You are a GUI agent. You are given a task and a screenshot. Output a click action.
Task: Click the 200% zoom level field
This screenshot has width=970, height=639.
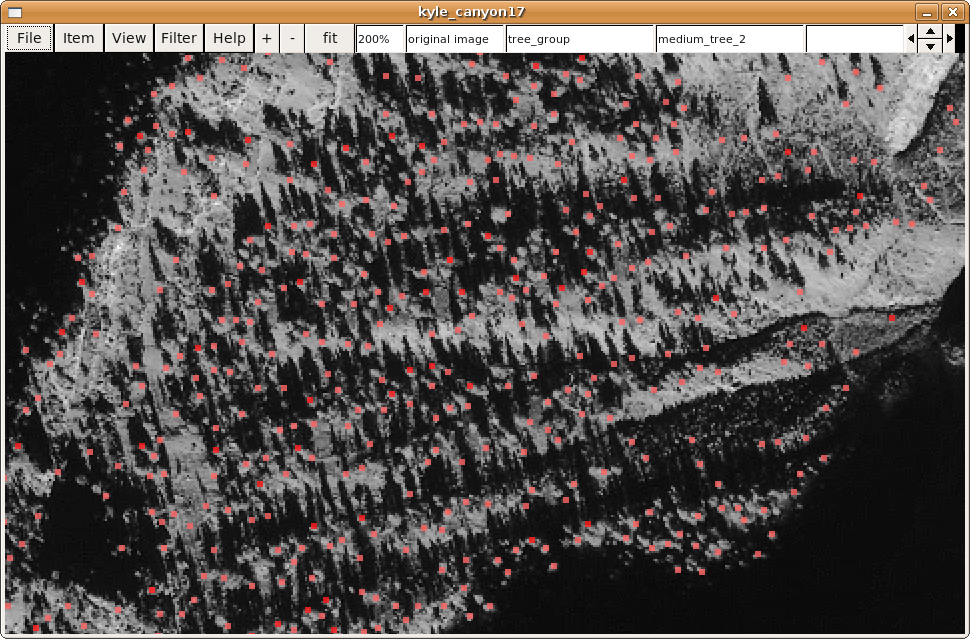(380, 39)
